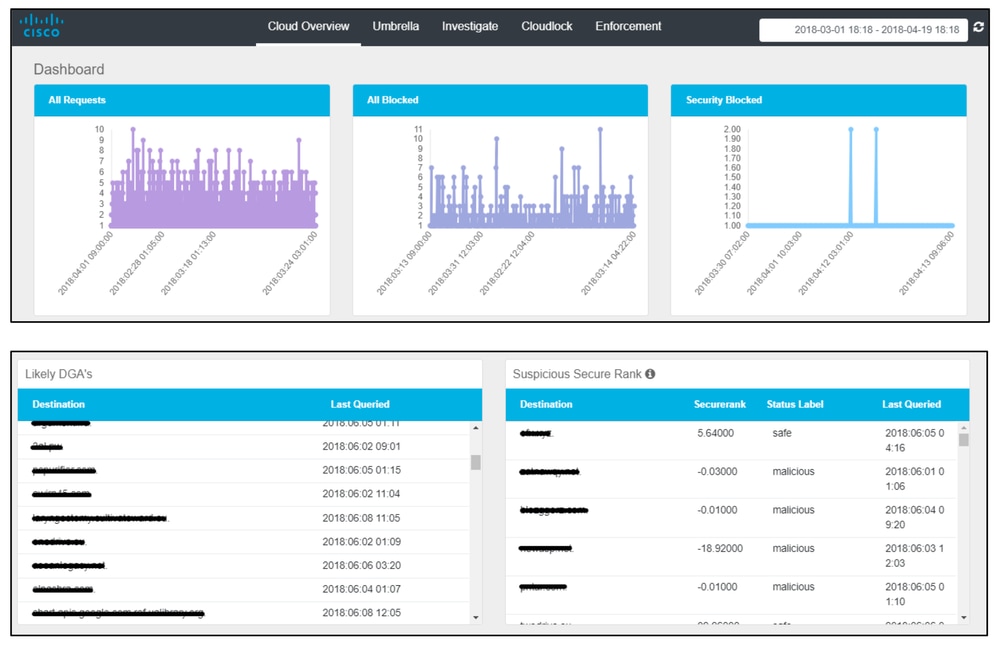The height and width of the screenshot is (648, 998).
Task: Click the down arrow in Likely DGA's scrollbar
Action: point(475,617)
